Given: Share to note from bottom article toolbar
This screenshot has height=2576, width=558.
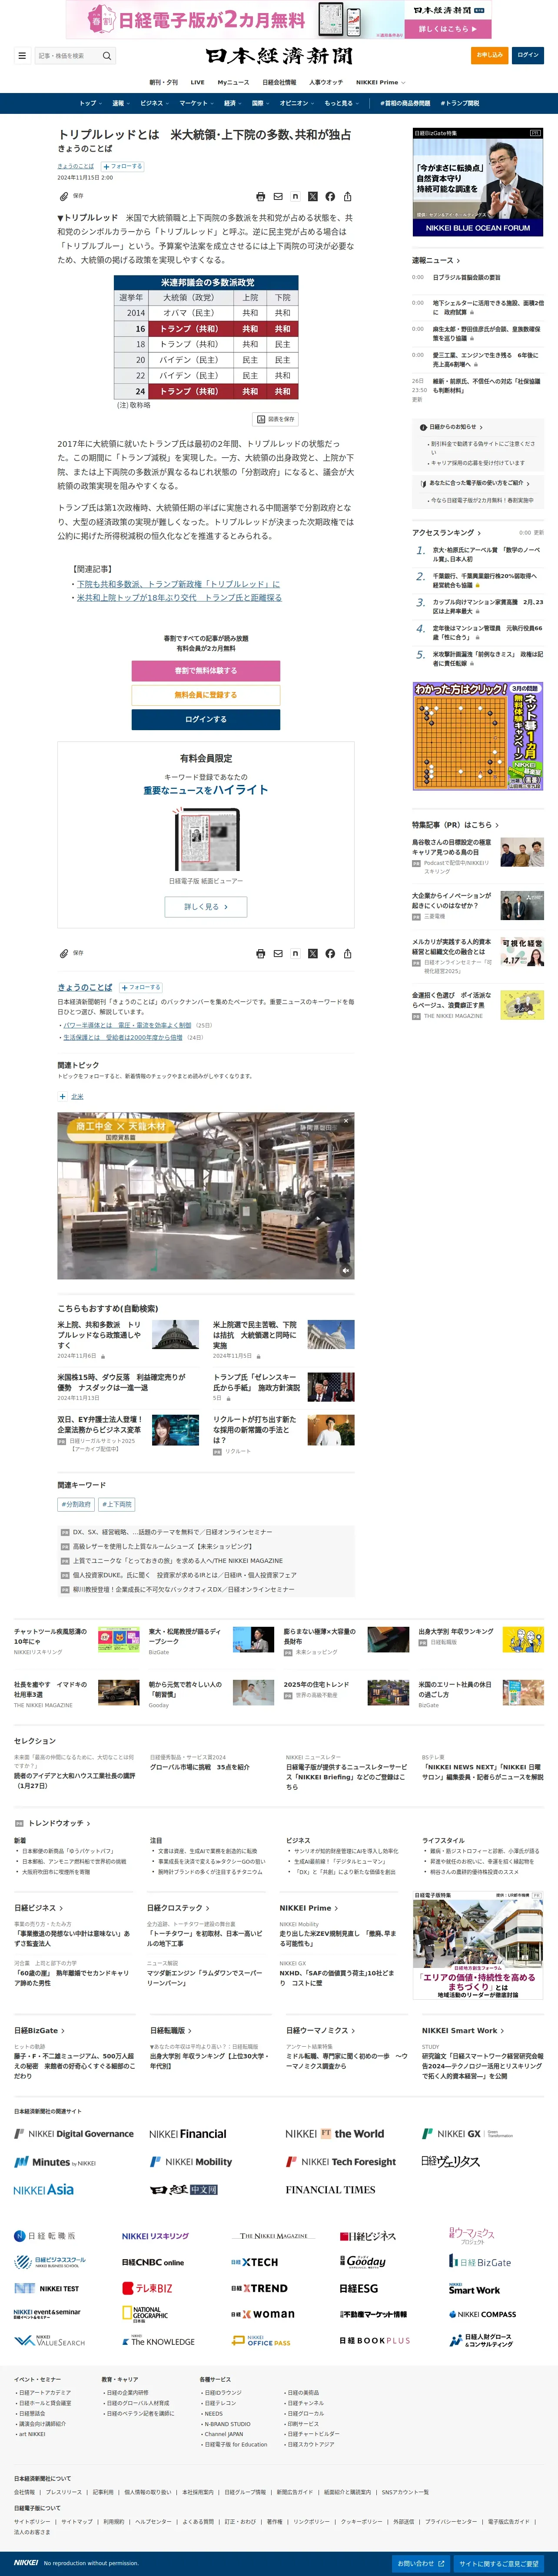Looking at the screenshot, I should pyautogui.click(x=295, y=953).
